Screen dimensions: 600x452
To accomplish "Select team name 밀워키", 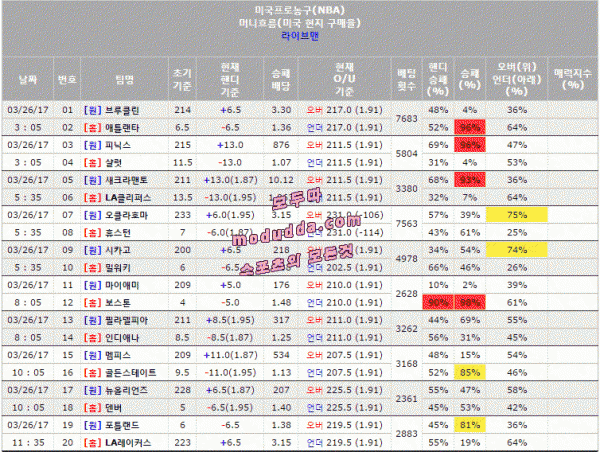I will (118, 268).
